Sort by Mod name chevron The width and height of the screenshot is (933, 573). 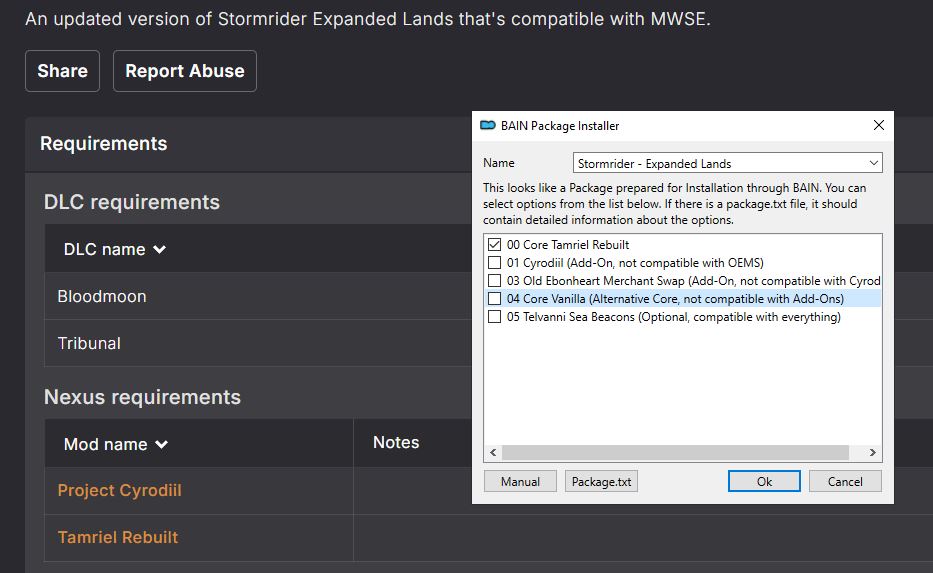(161, 444)
